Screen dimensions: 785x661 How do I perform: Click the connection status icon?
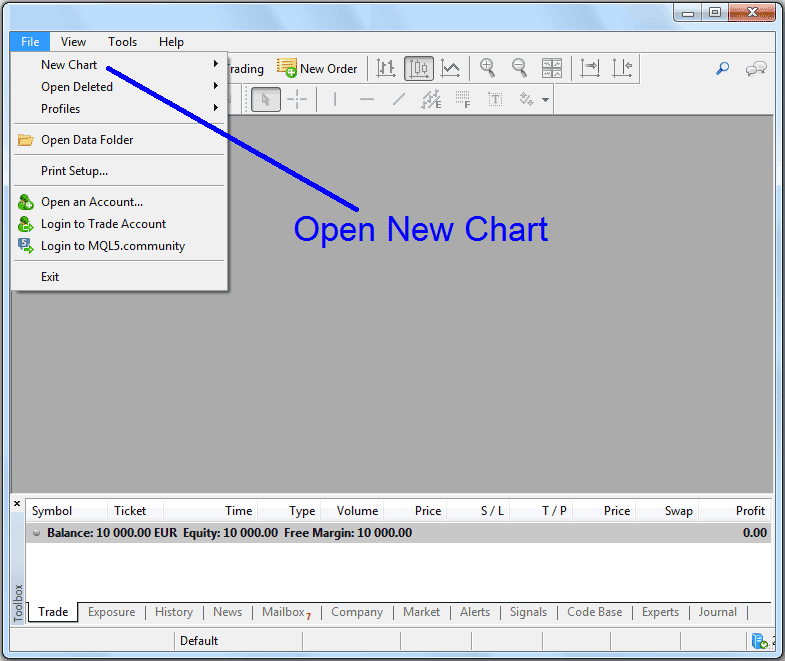pos(760,641)
